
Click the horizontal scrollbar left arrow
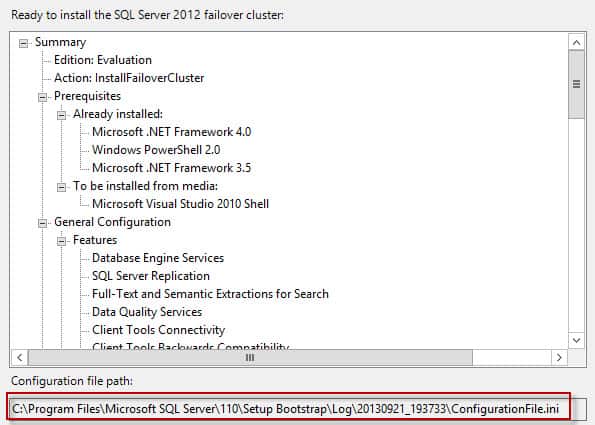click(20, 357)
